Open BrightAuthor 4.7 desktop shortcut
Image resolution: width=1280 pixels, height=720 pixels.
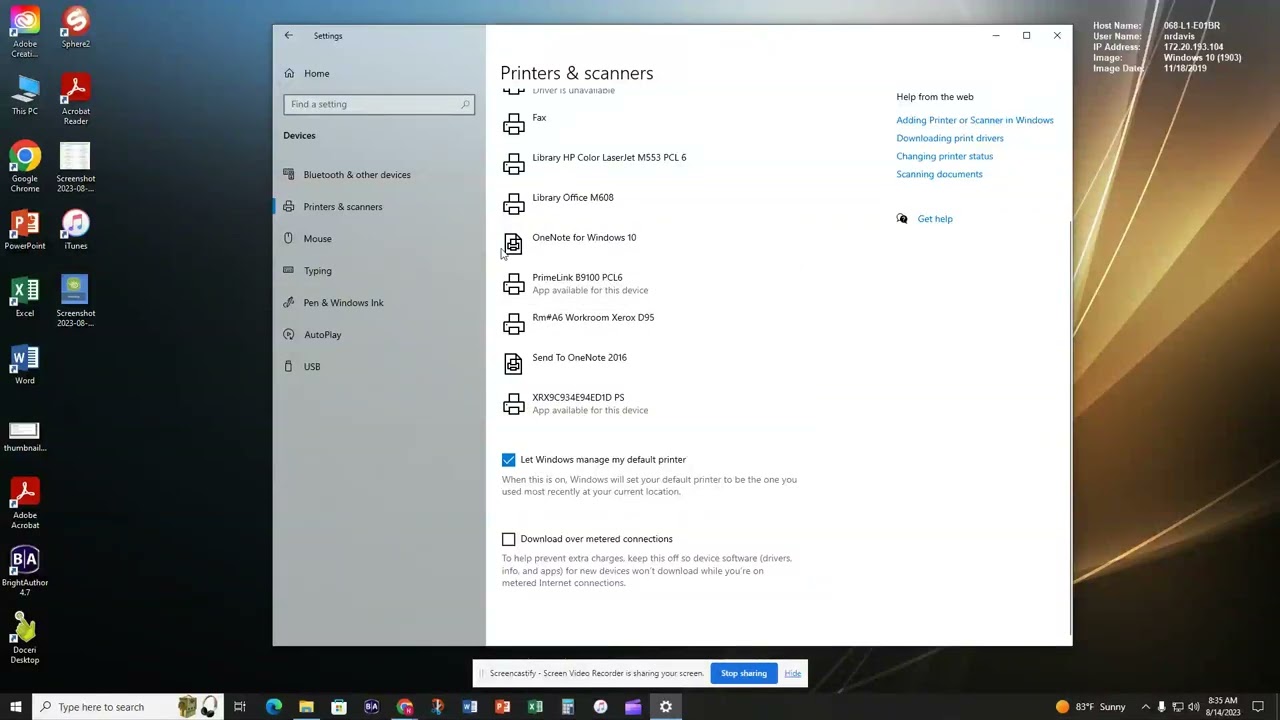(25, 571)
